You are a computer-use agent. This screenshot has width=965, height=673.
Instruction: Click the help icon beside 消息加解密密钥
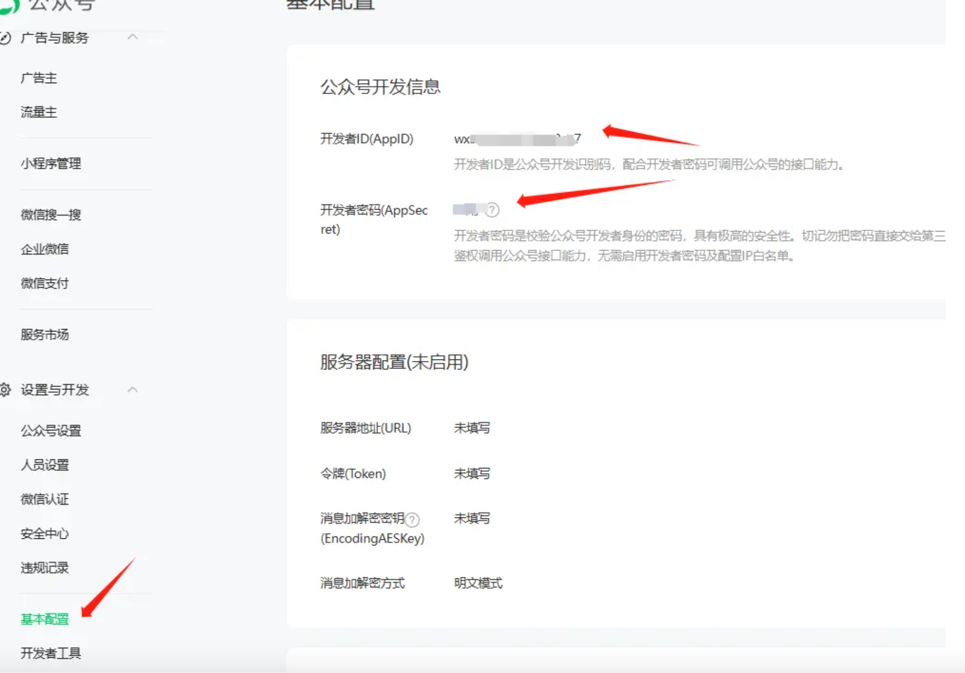[412, 519]
